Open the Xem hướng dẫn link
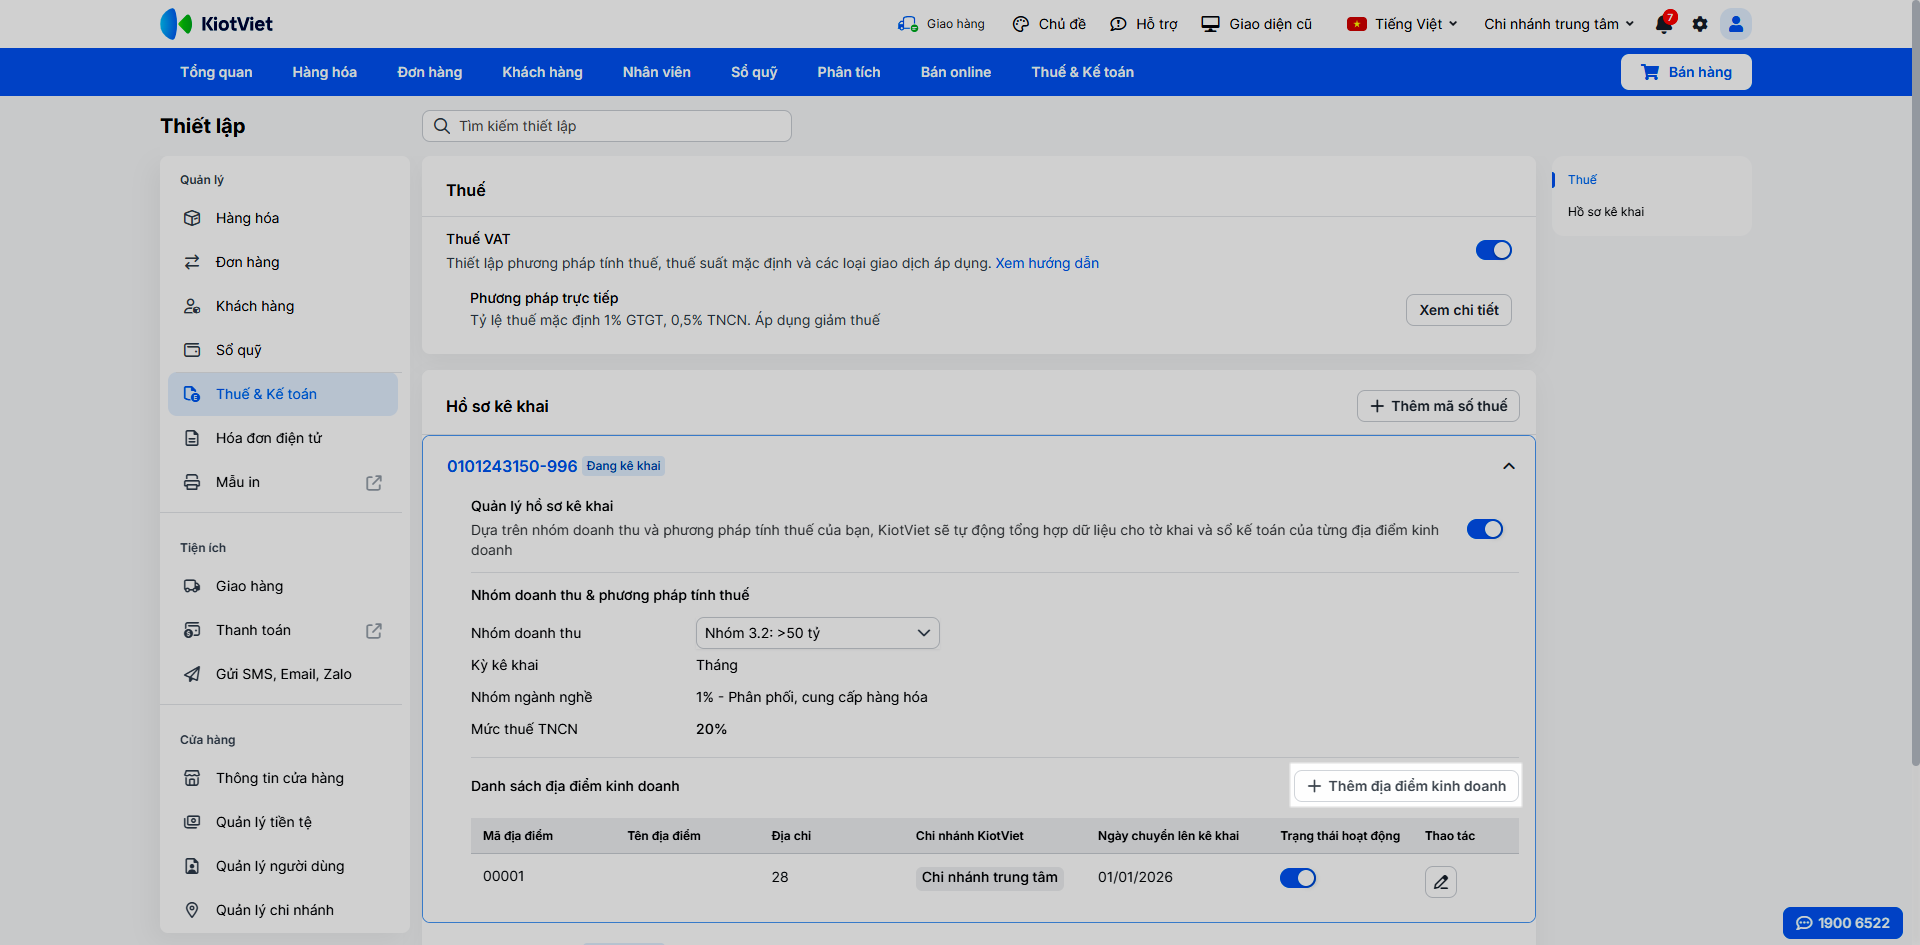The width and height of the screenshot is (1920, 945). (x=1047, y=263)
